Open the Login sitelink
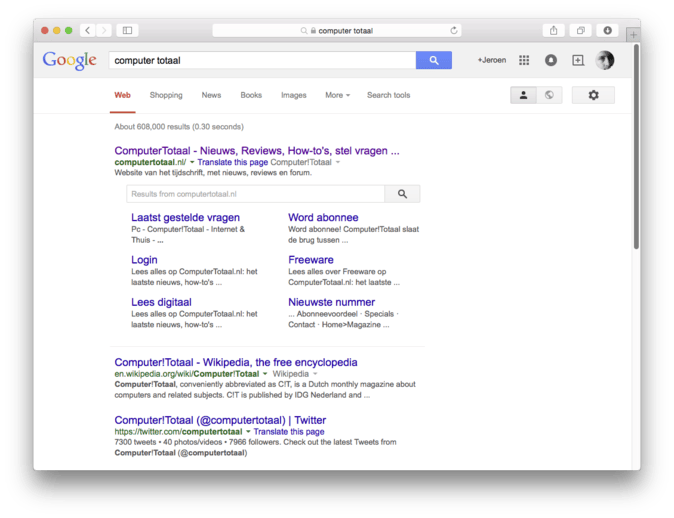This screenshot has height=518, width=674. pos(144,260)
